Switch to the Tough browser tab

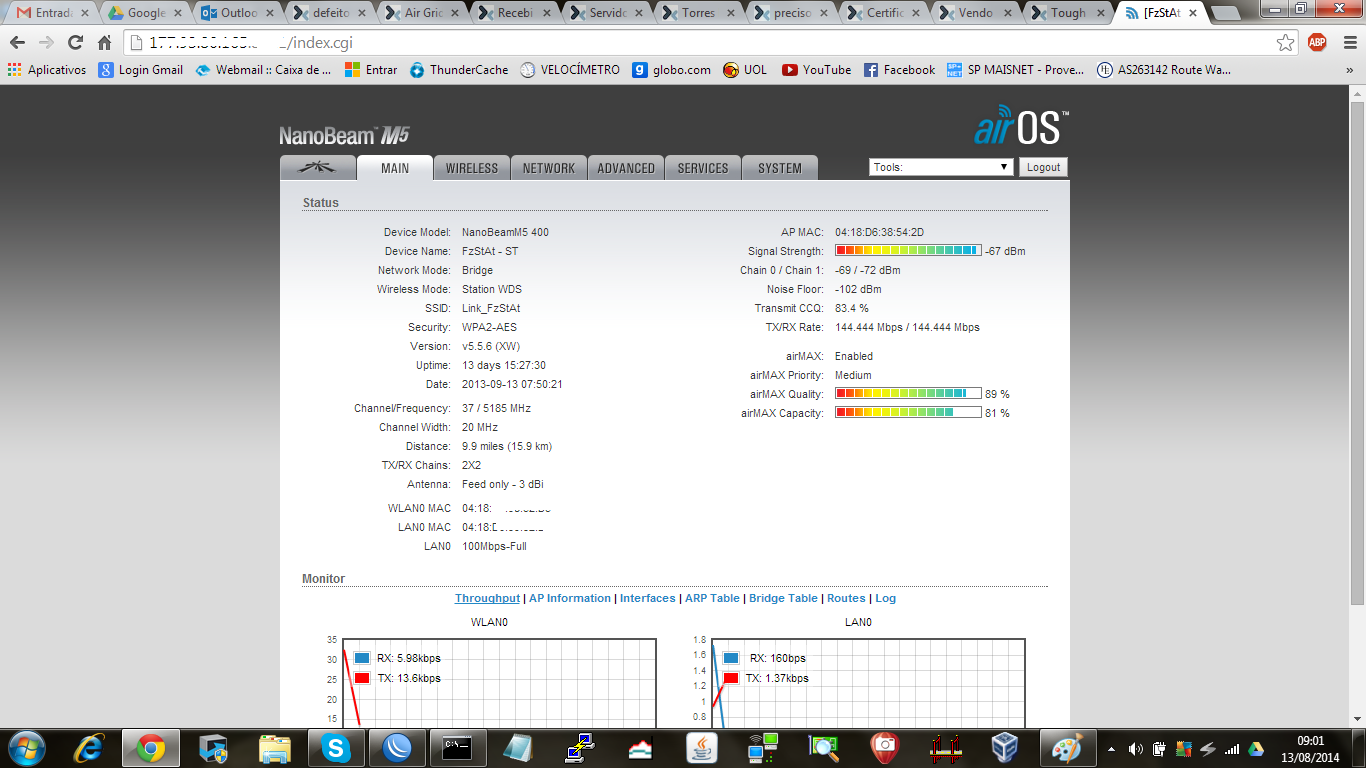1066,13
